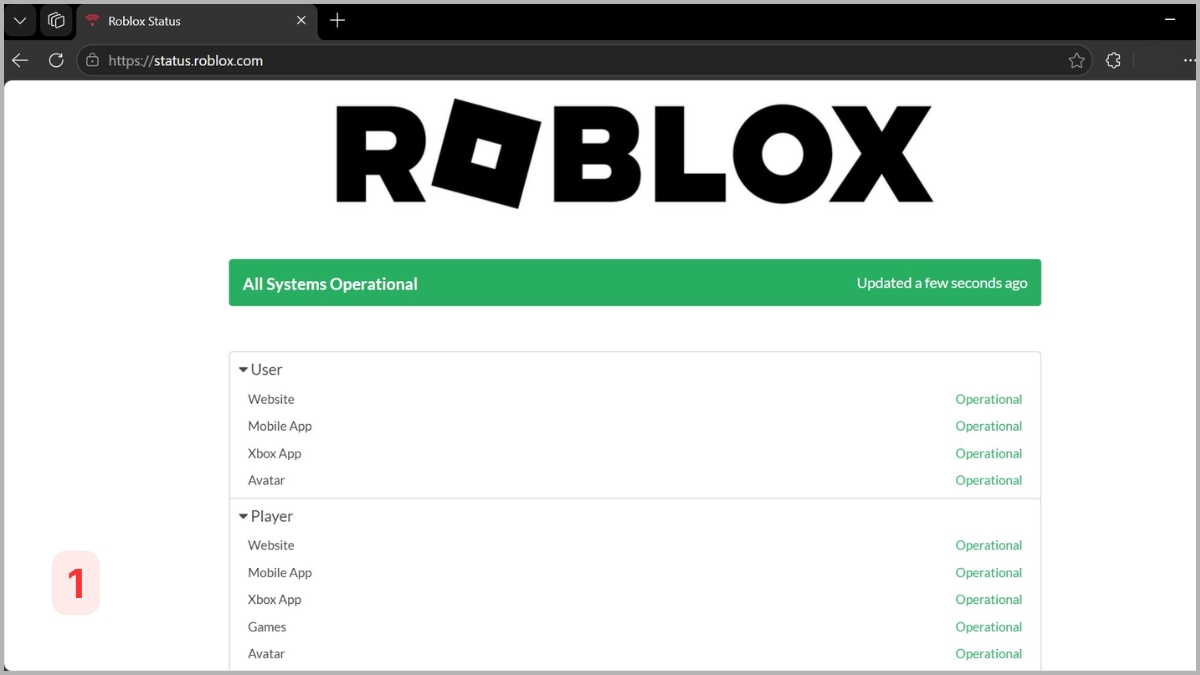Click Operational status for Player Avatar
The width and height of the screenshot is (1200, 675).
[x=988, y=653]
